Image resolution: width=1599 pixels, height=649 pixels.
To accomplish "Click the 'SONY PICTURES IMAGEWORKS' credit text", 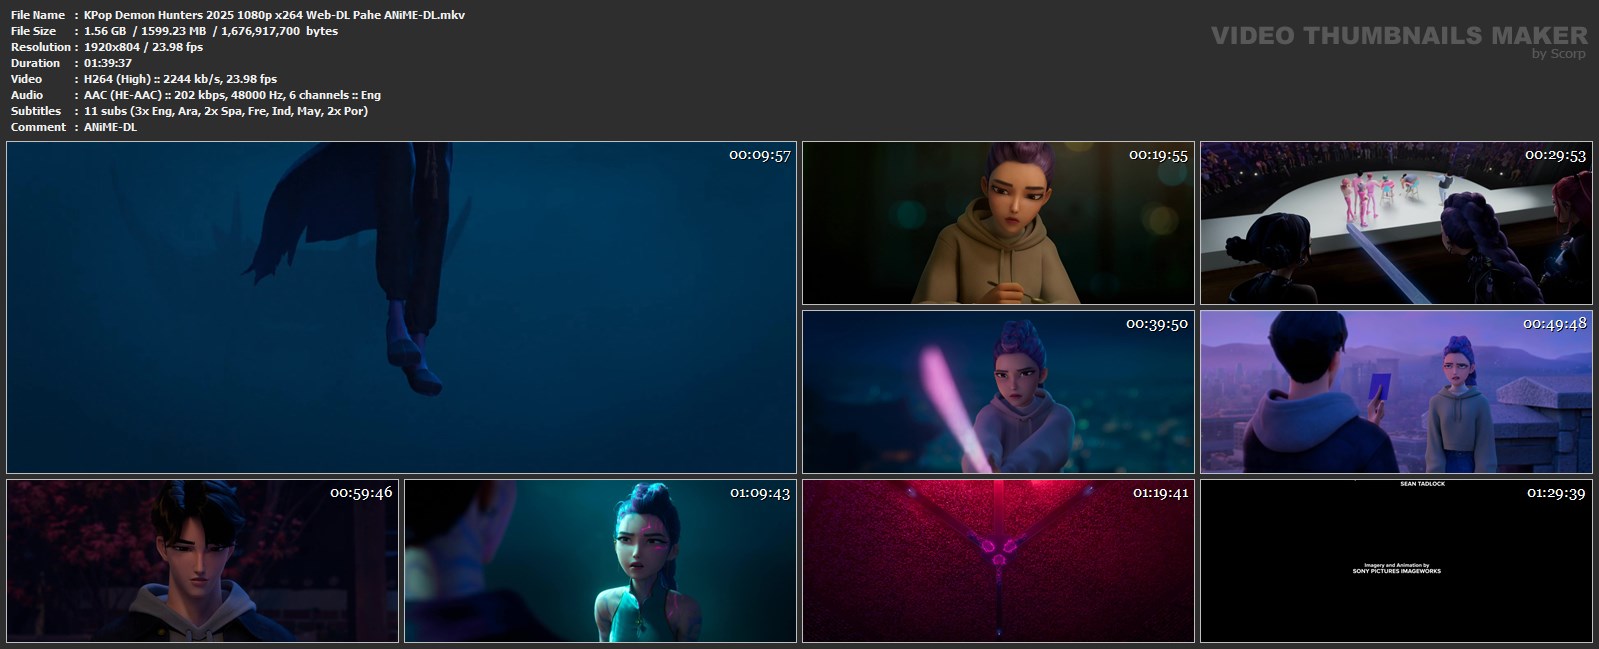I will [x=1397, y=571].
